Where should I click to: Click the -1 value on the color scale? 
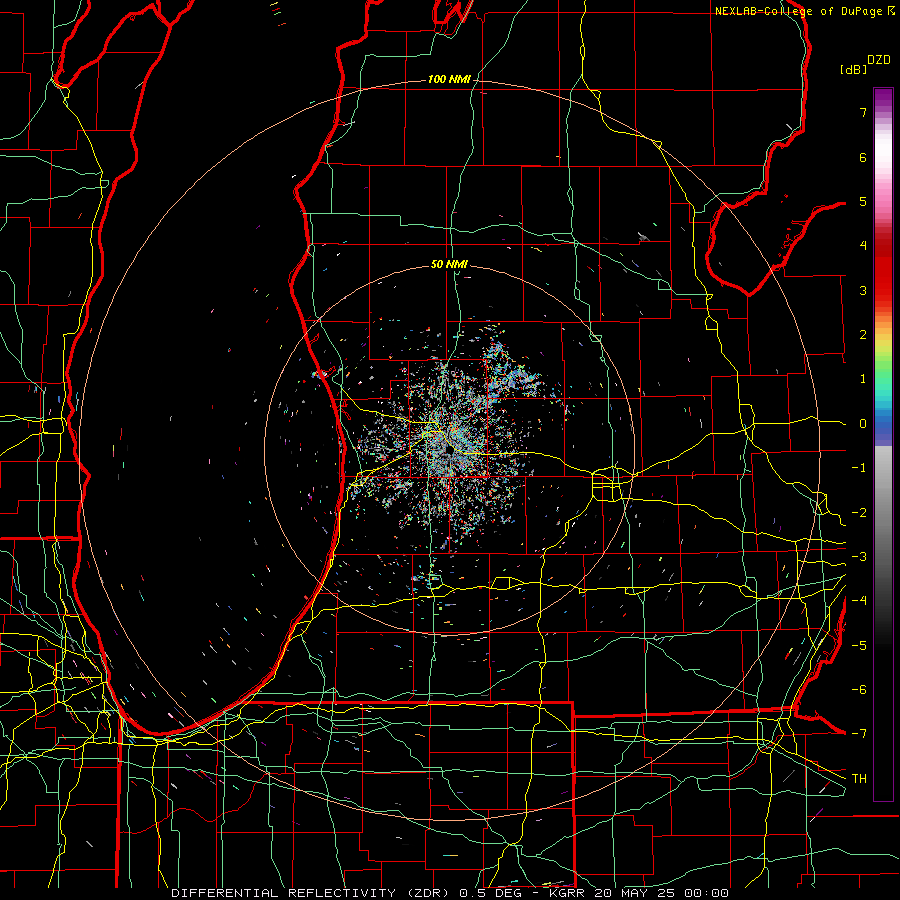[859, 468]
